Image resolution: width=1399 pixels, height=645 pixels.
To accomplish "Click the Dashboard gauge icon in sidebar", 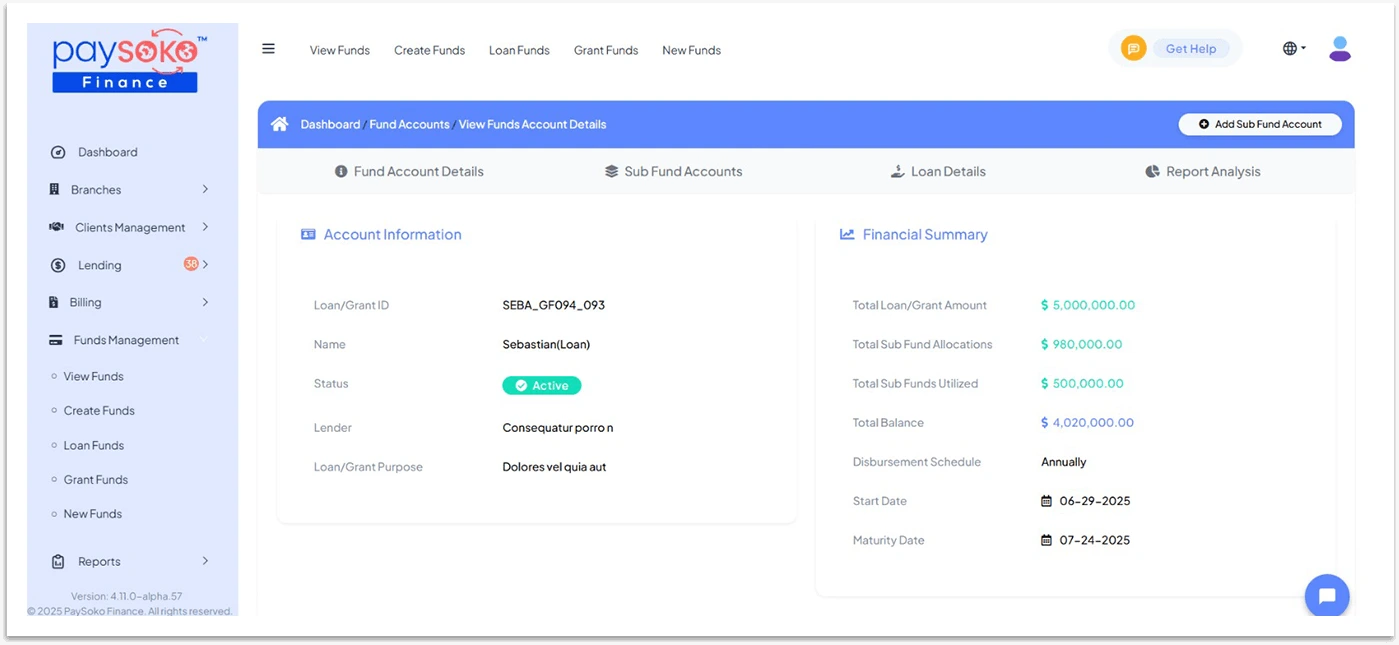I will [58, 152].
